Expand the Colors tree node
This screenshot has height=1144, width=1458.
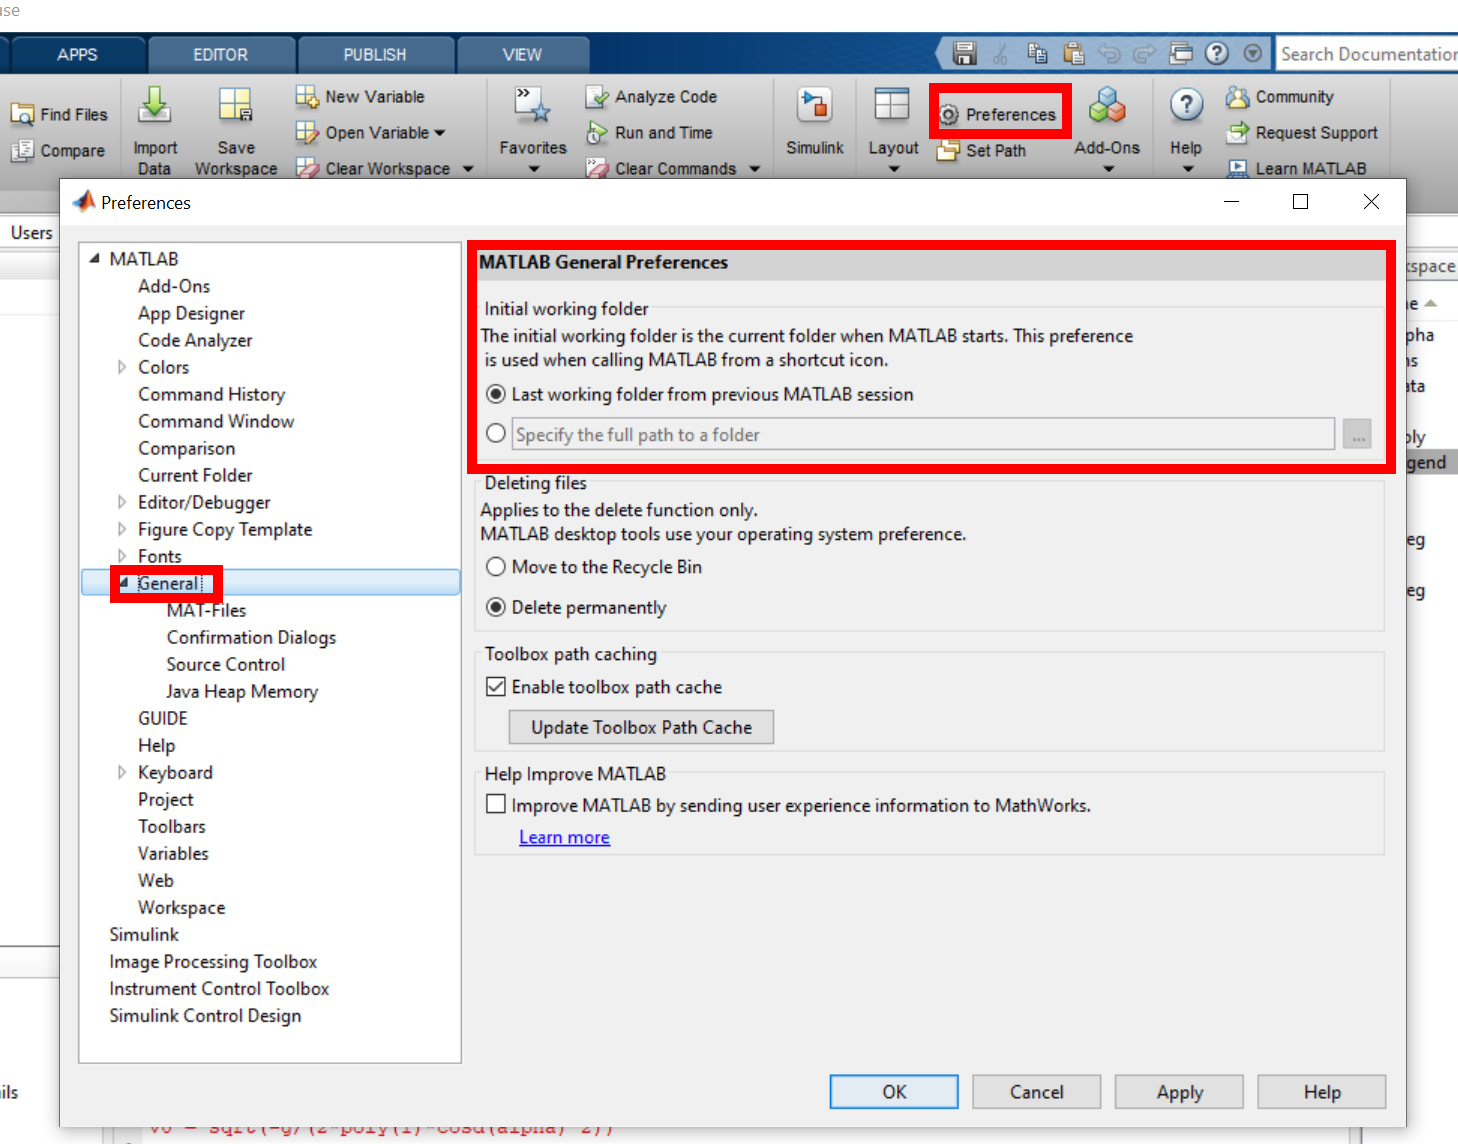[122, 367]
